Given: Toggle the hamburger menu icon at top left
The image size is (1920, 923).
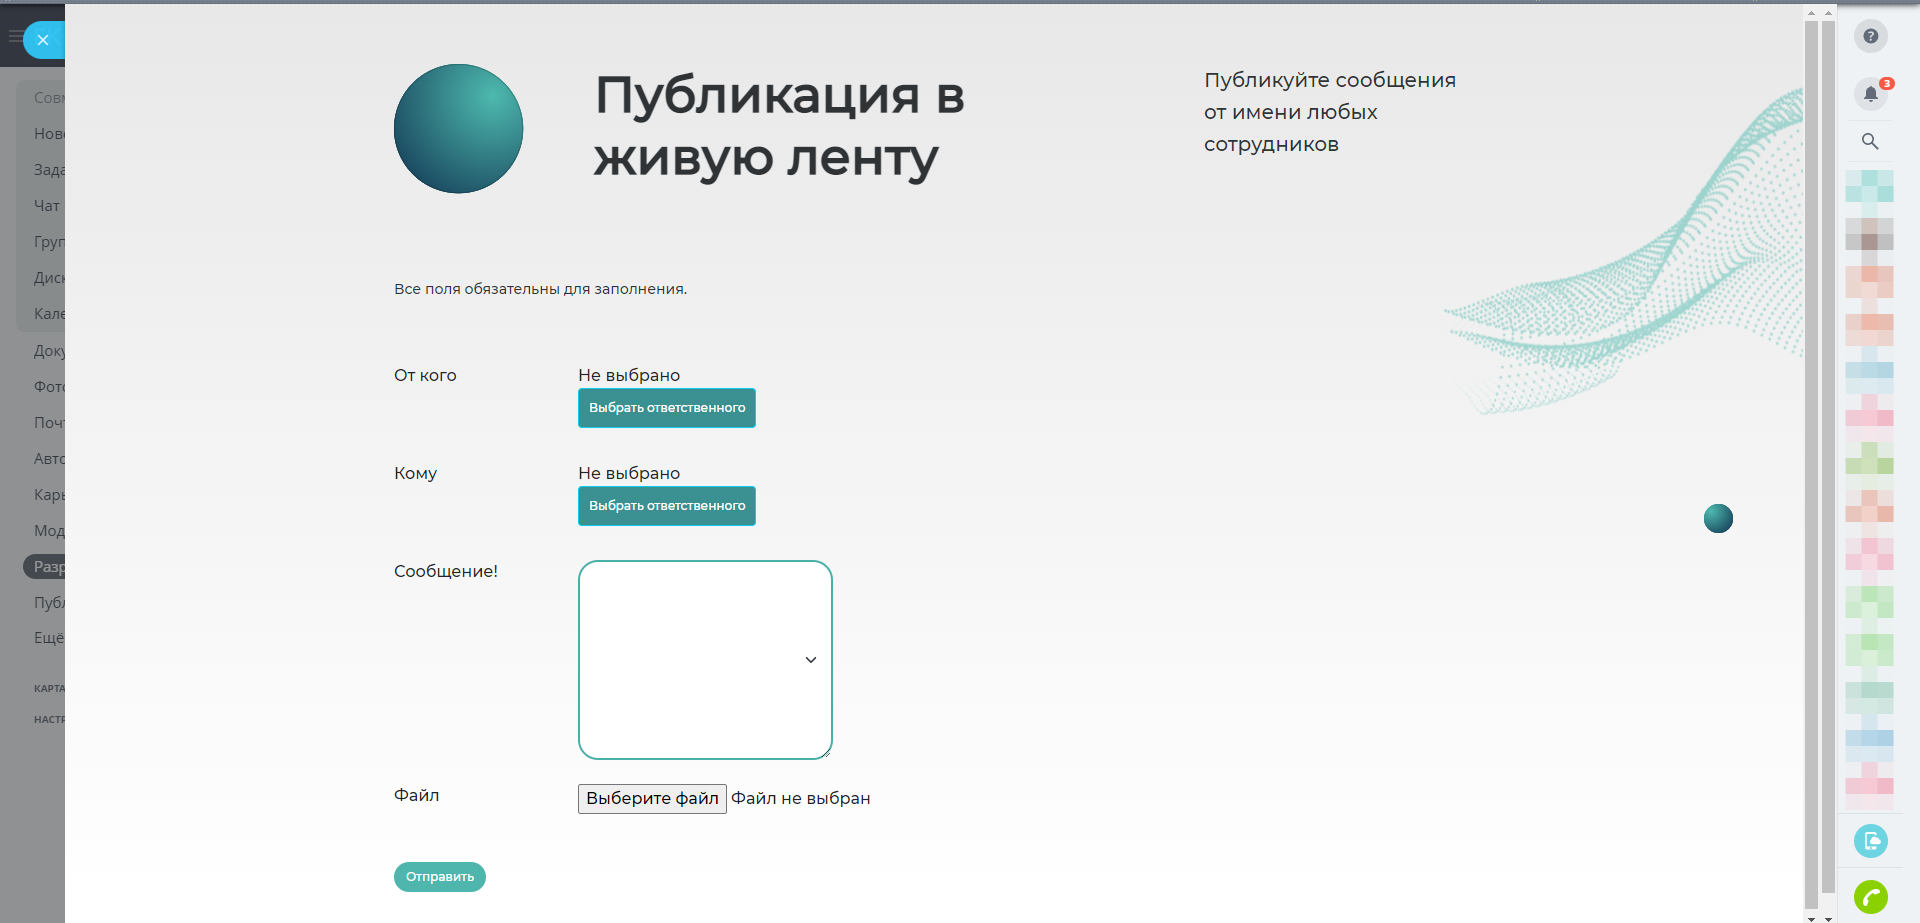Looking at the screenshot, I should [x=14, y=37].
